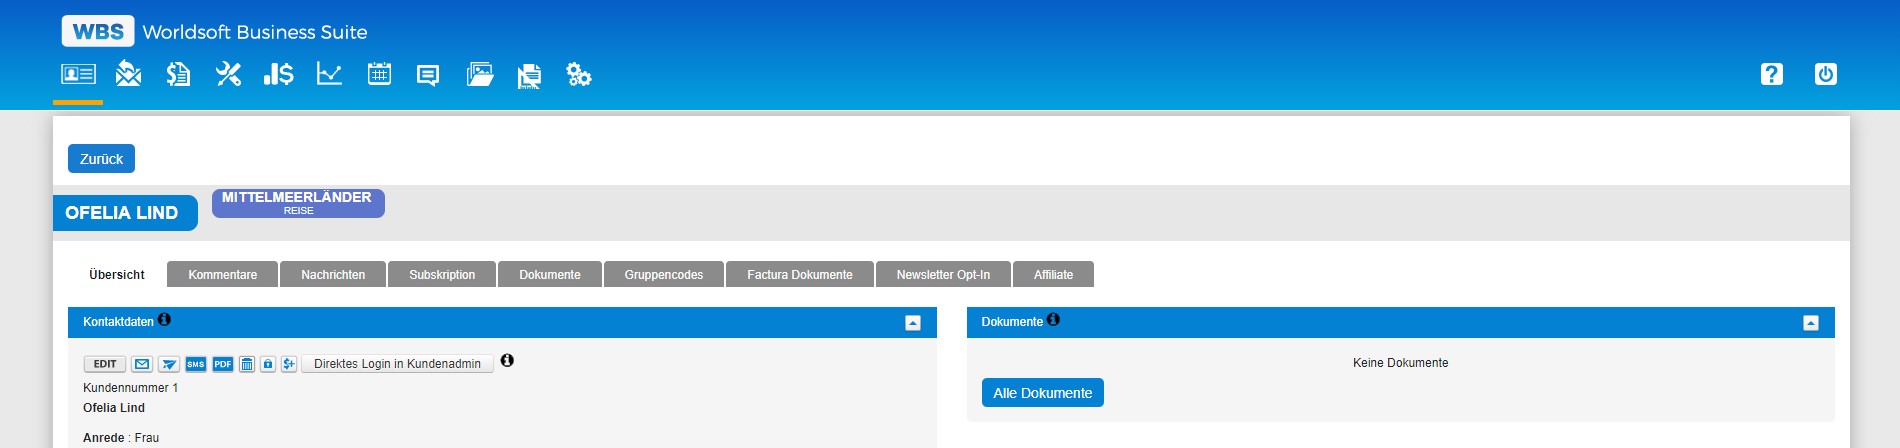Image resolution: width=1900 pixels, height=448 pixels.
Task: Open the gears settings module
Action: point(579,75)
